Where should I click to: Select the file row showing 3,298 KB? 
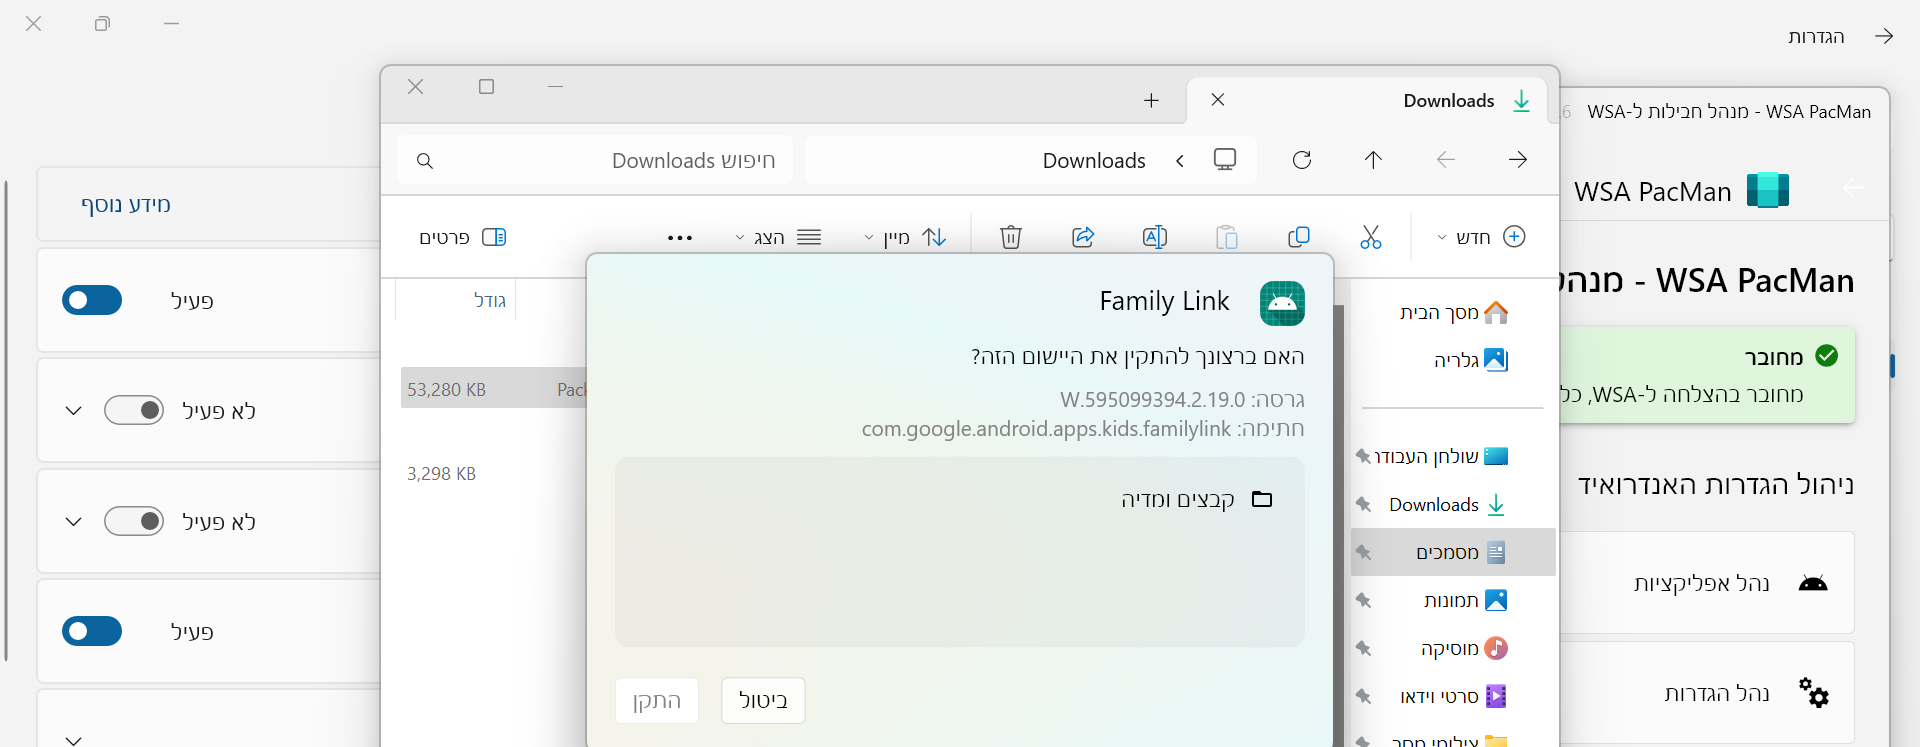point(494,473)
